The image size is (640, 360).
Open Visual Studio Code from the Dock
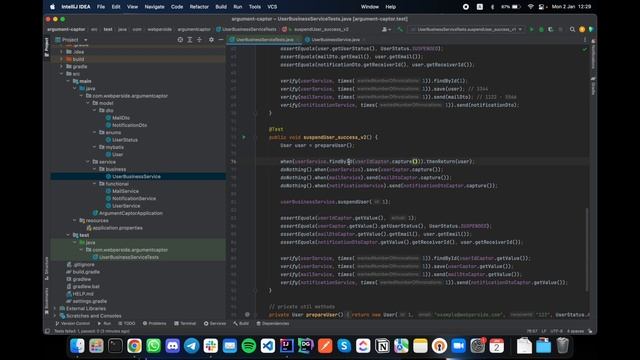pyautogui.click(x=268, y=346)
